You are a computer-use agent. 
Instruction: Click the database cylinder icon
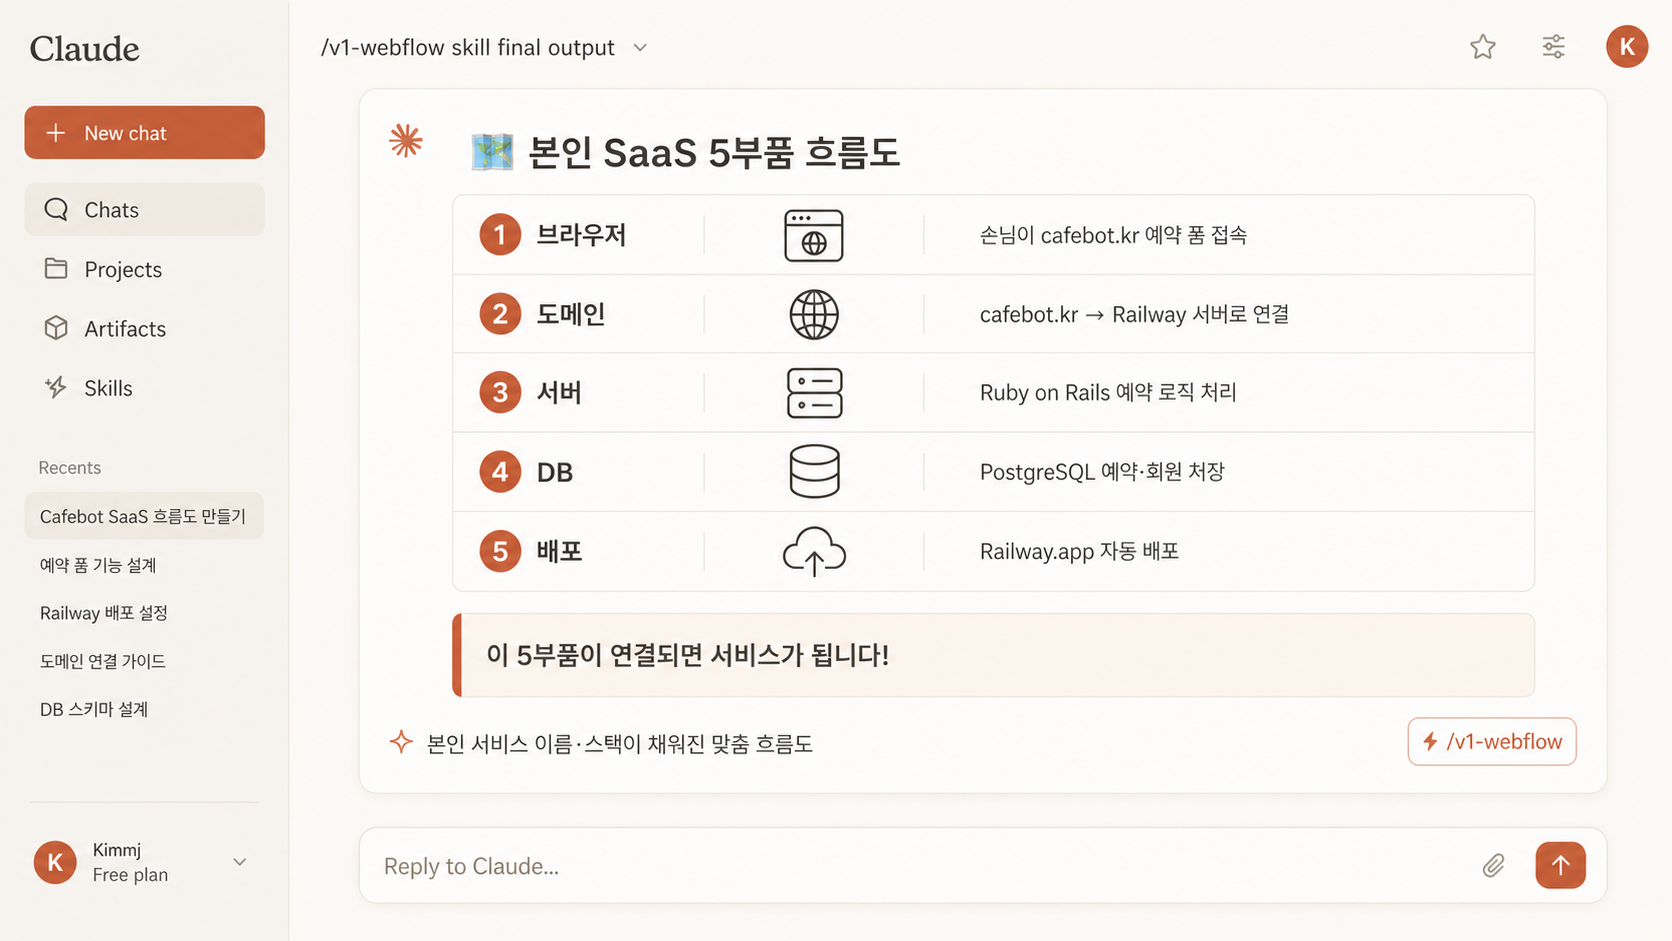pos(814,471)
